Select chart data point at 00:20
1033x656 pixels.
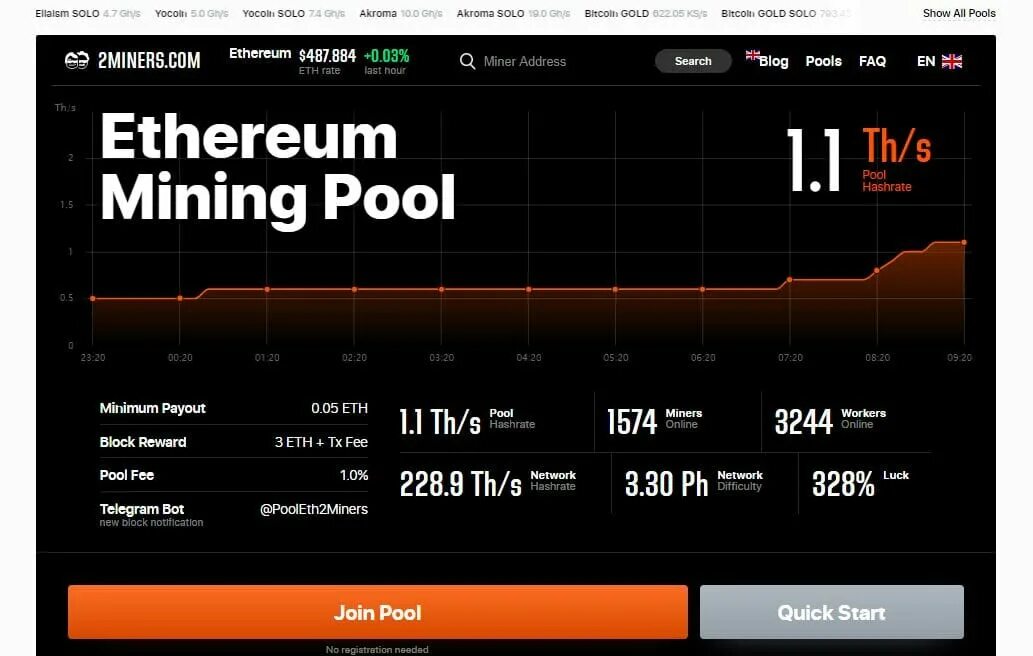tap(180, 298)
